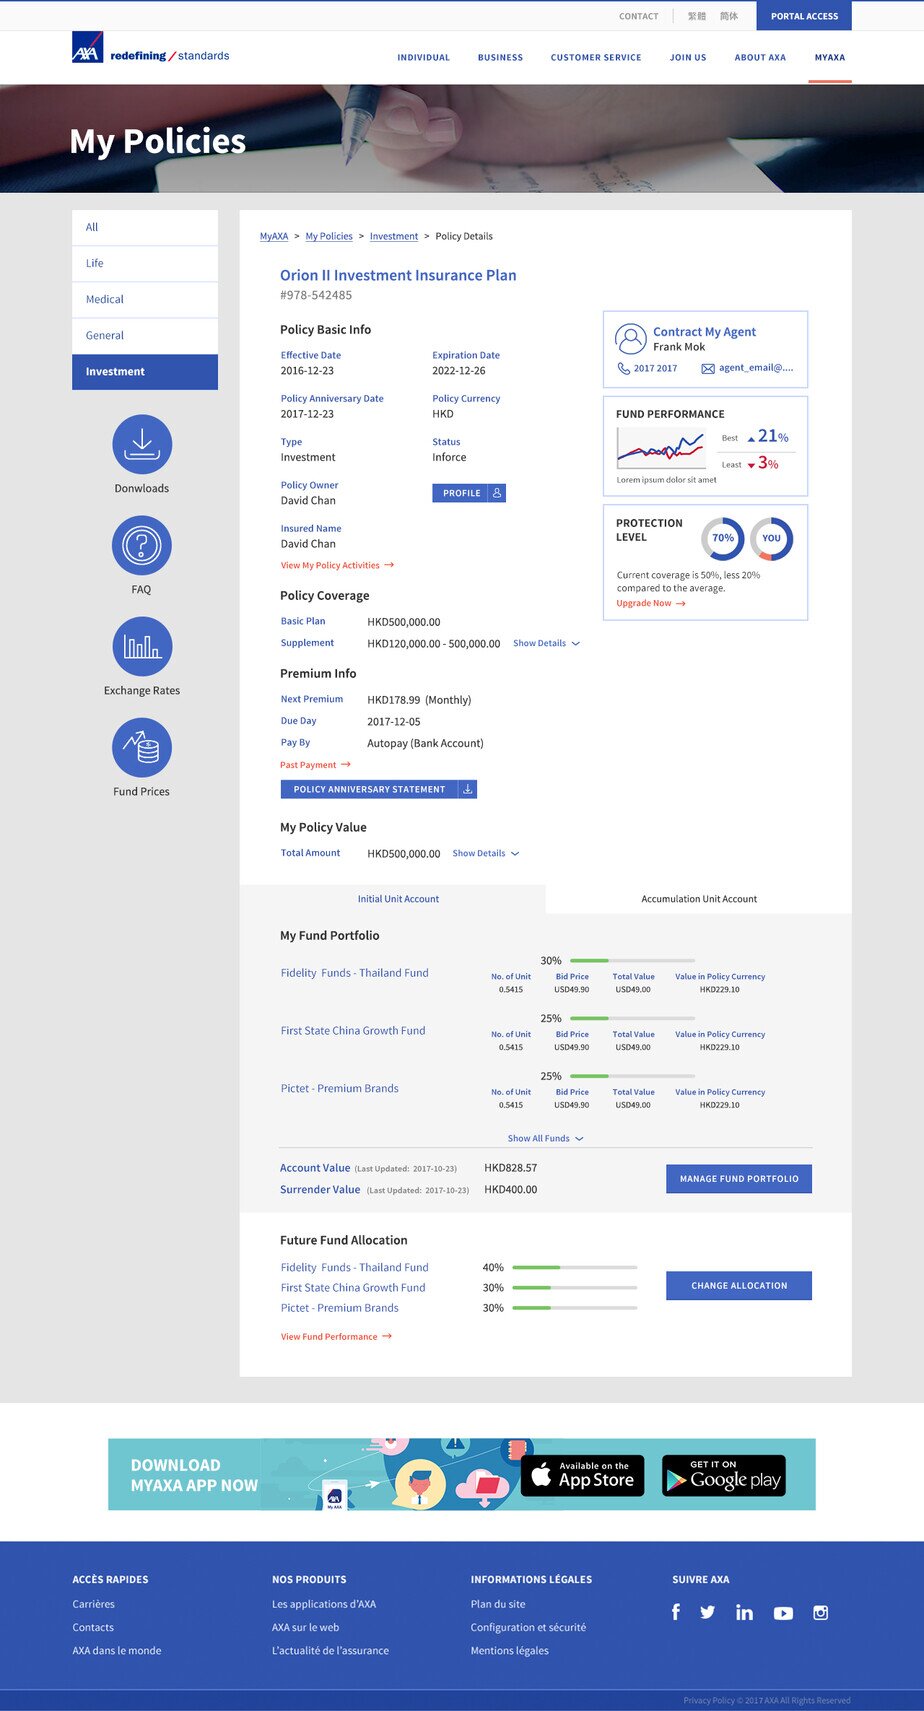Open the Business navigation menu
This screenshot has height=1711, width=924.
point(500,57)
